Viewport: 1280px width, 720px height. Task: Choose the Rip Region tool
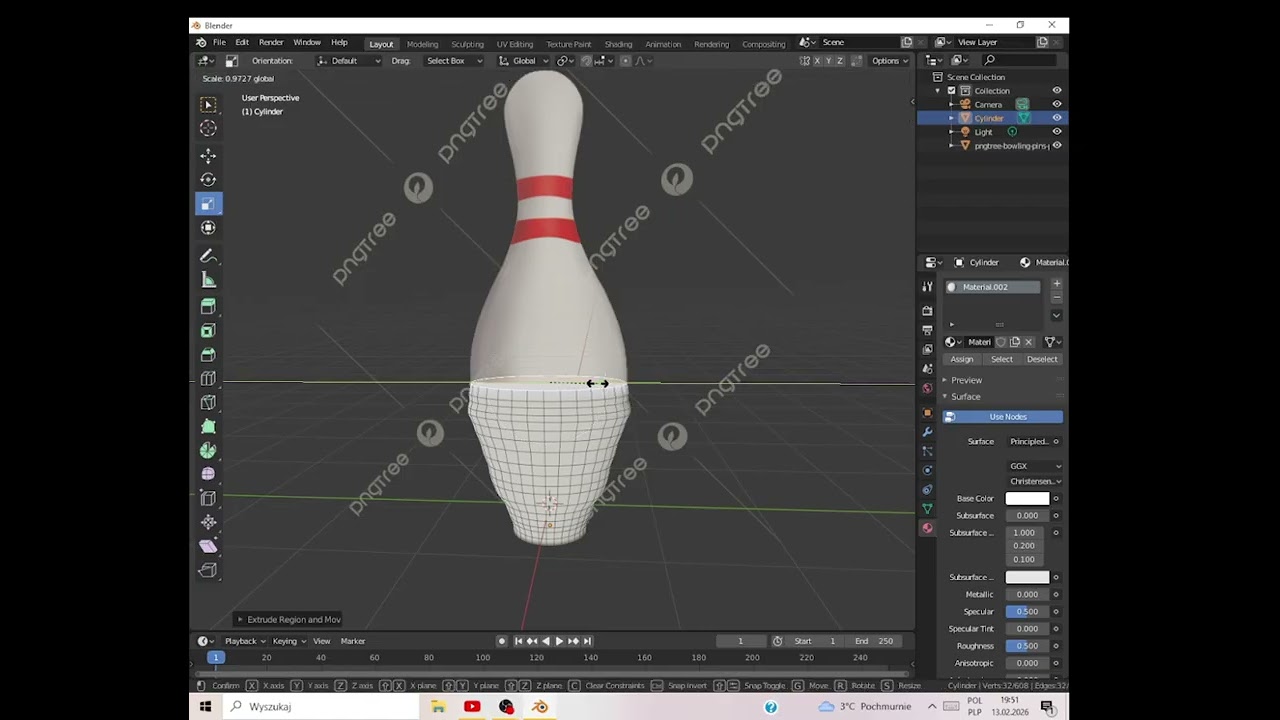pos(208,570)
